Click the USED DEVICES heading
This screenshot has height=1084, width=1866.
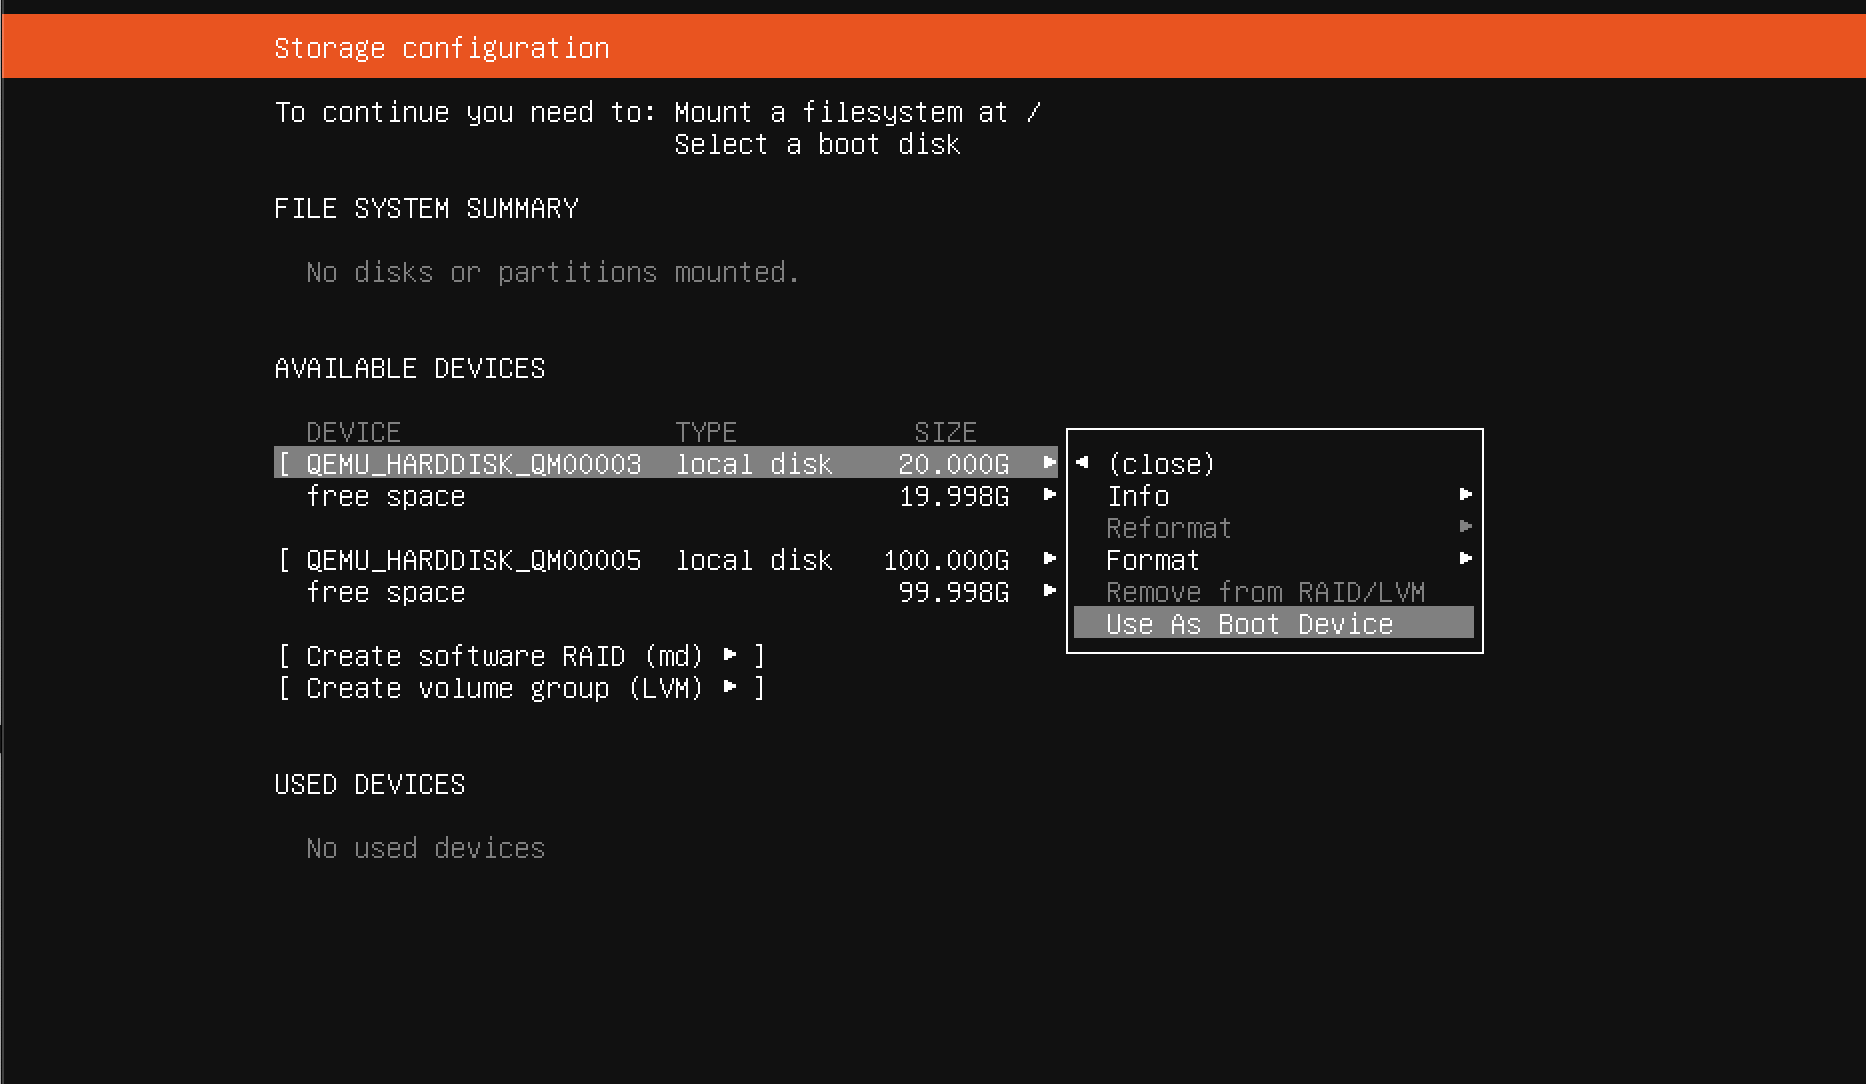pyautogui.click(x=369, y=784)
